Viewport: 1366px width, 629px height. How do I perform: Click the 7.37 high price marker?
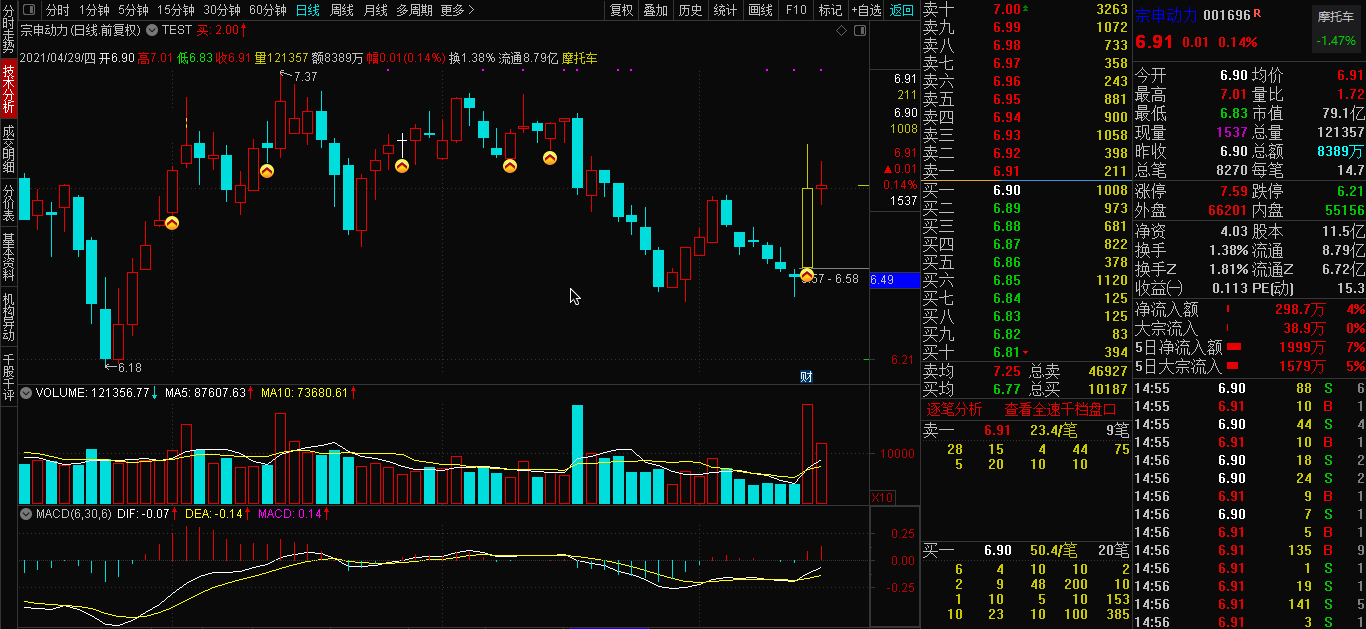[x=305, y=77]
